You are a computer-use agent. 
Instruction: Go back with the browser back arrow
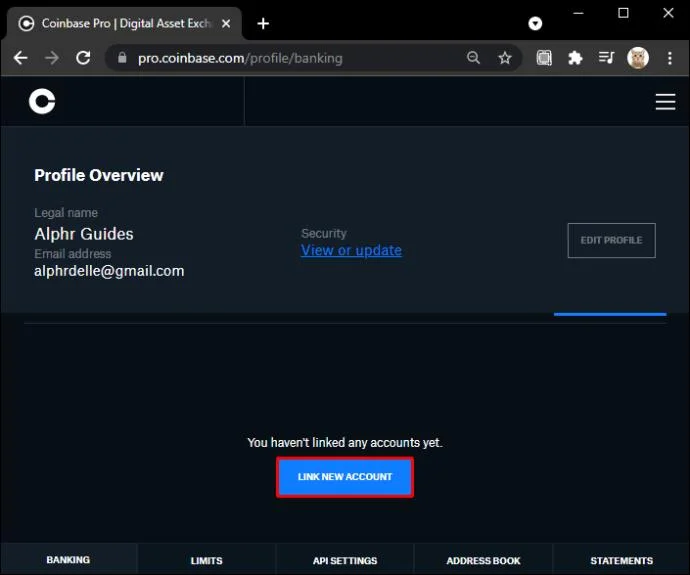[20, 58]
